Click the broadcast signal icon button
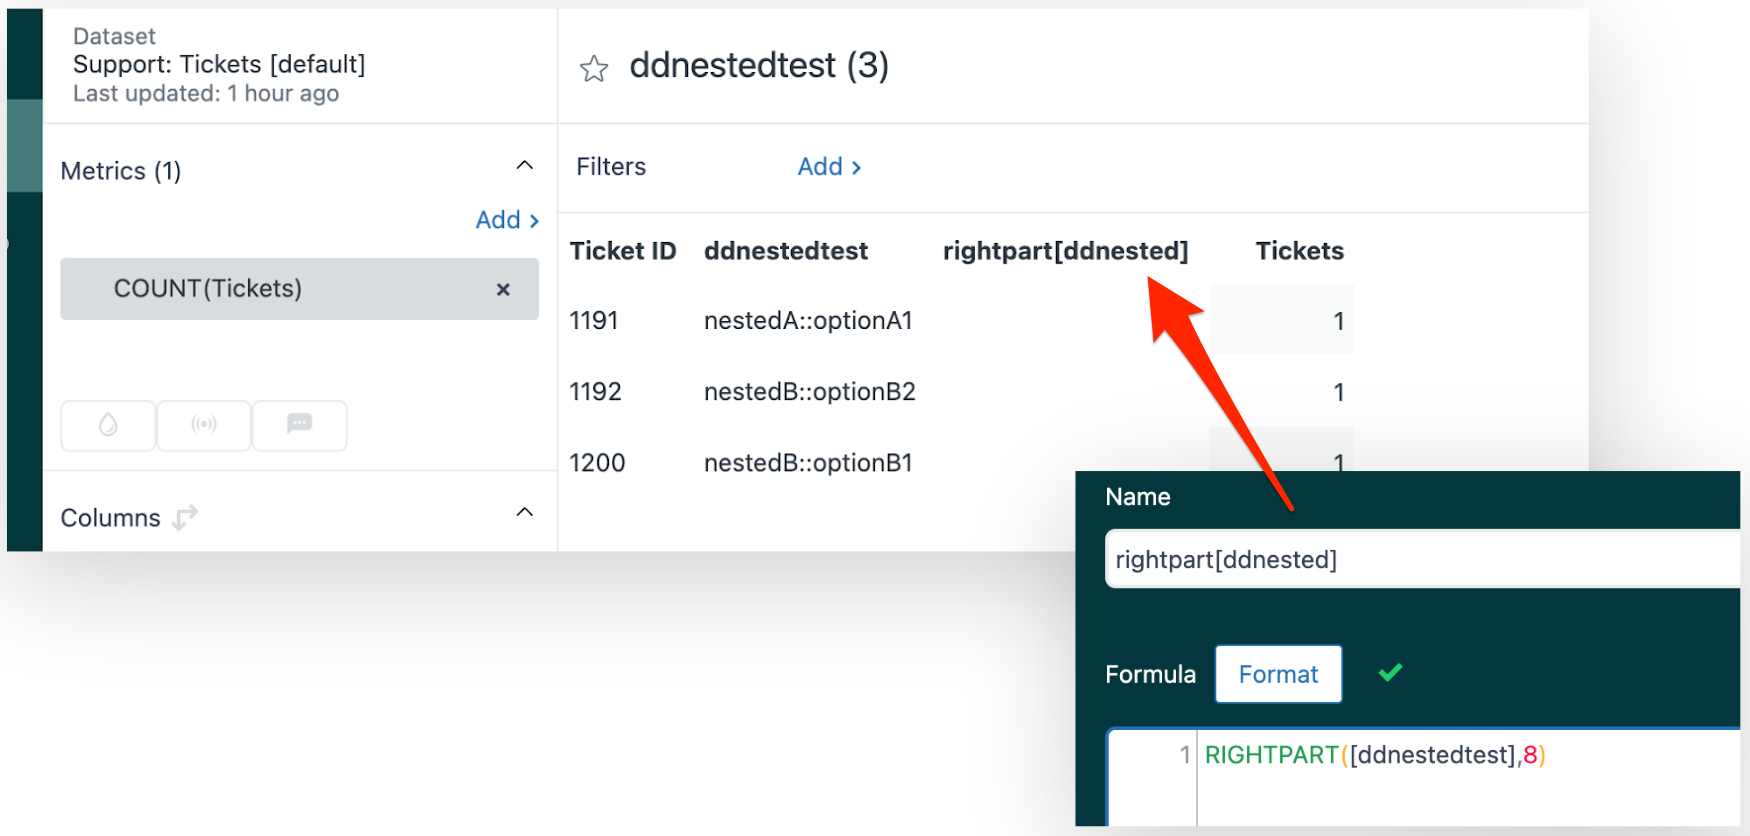The width and height of the screenshot is (1750, 836). tap(204, 425)
